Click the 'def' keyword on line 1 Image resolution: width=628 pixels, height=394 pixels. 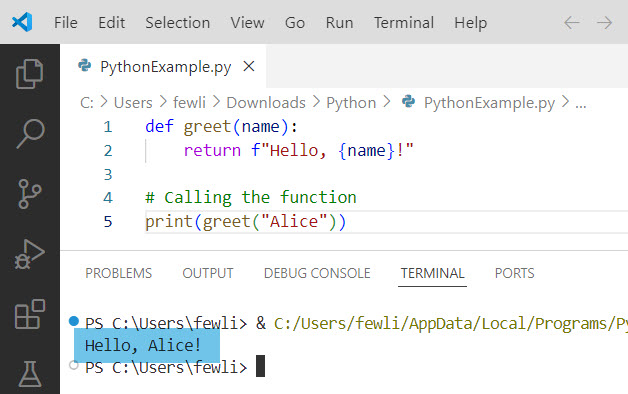click(159, 127)
